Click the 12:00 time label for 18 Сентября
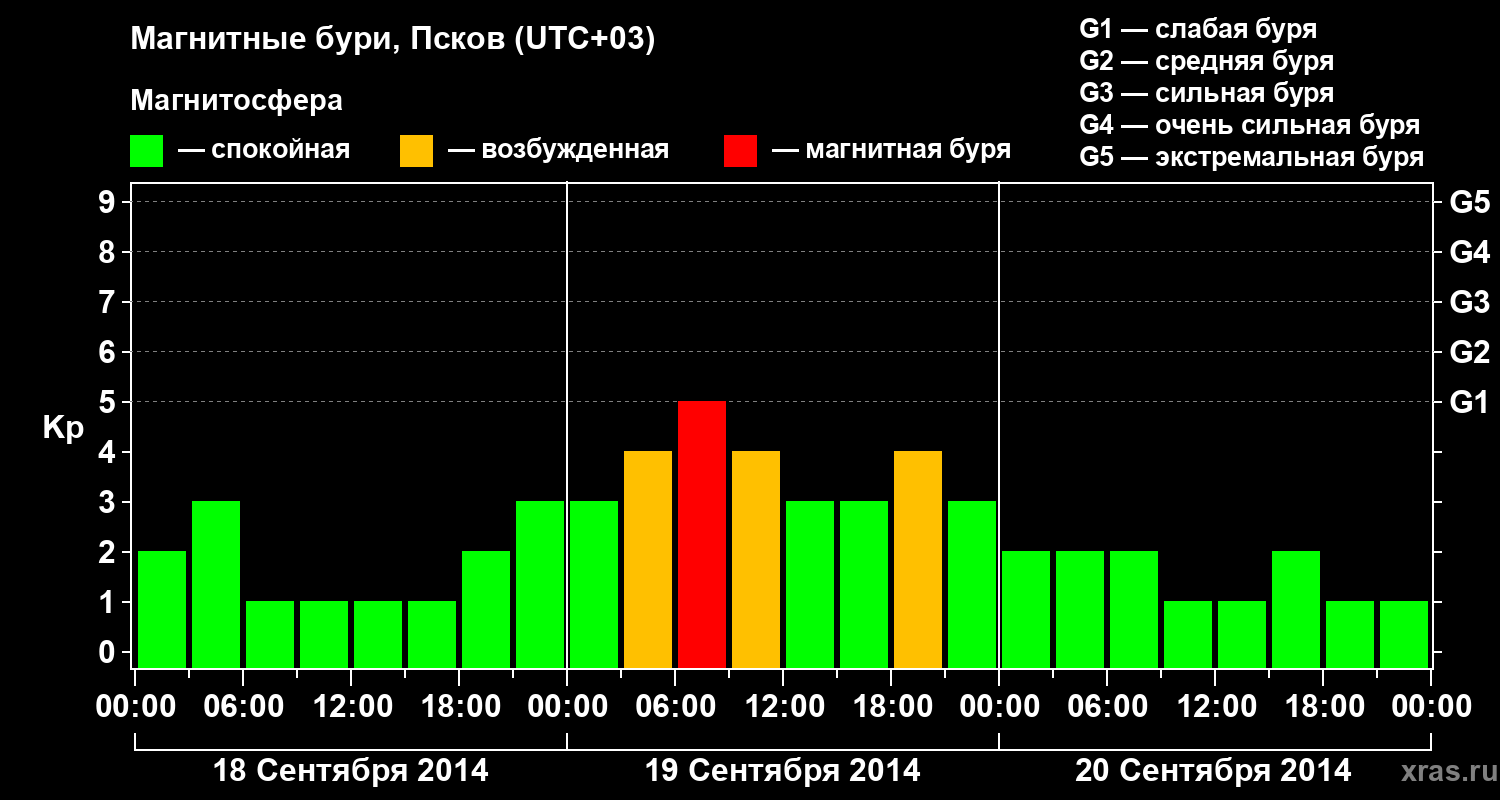 (x=351, y=707)
